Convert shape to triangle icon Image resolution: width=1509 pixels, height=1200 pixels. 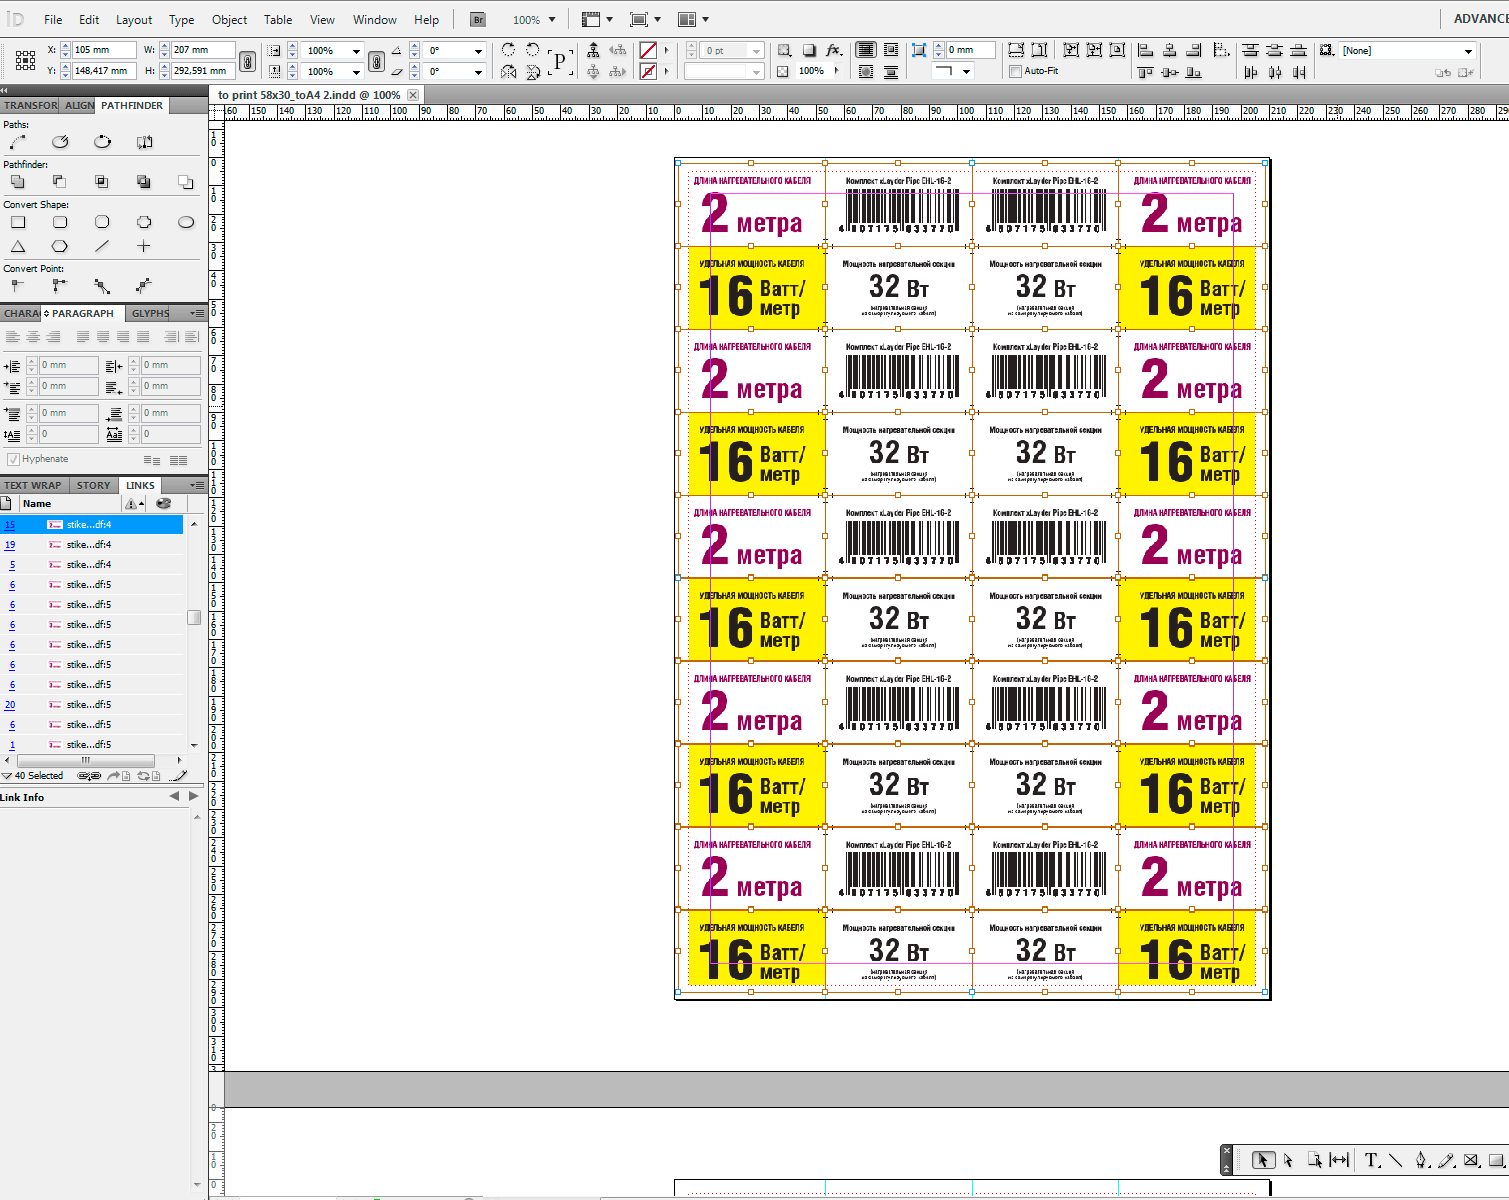(x=18, y=246)
